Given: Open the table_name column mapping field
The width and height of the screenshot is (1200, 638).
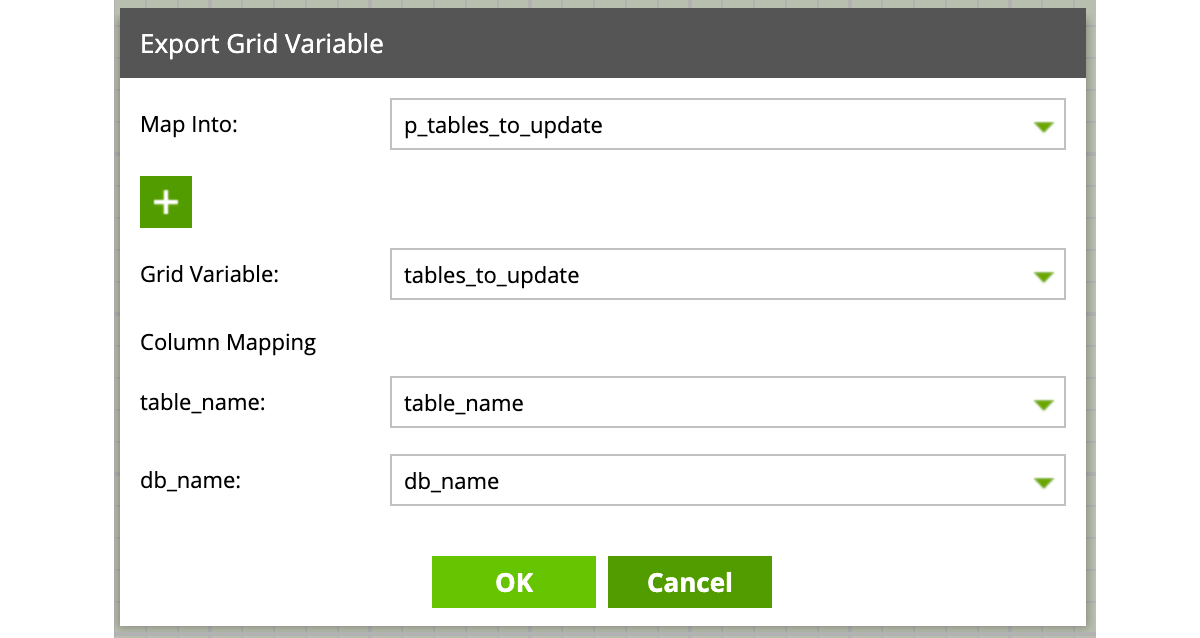Looking at the screenshot, I should 700,404.
